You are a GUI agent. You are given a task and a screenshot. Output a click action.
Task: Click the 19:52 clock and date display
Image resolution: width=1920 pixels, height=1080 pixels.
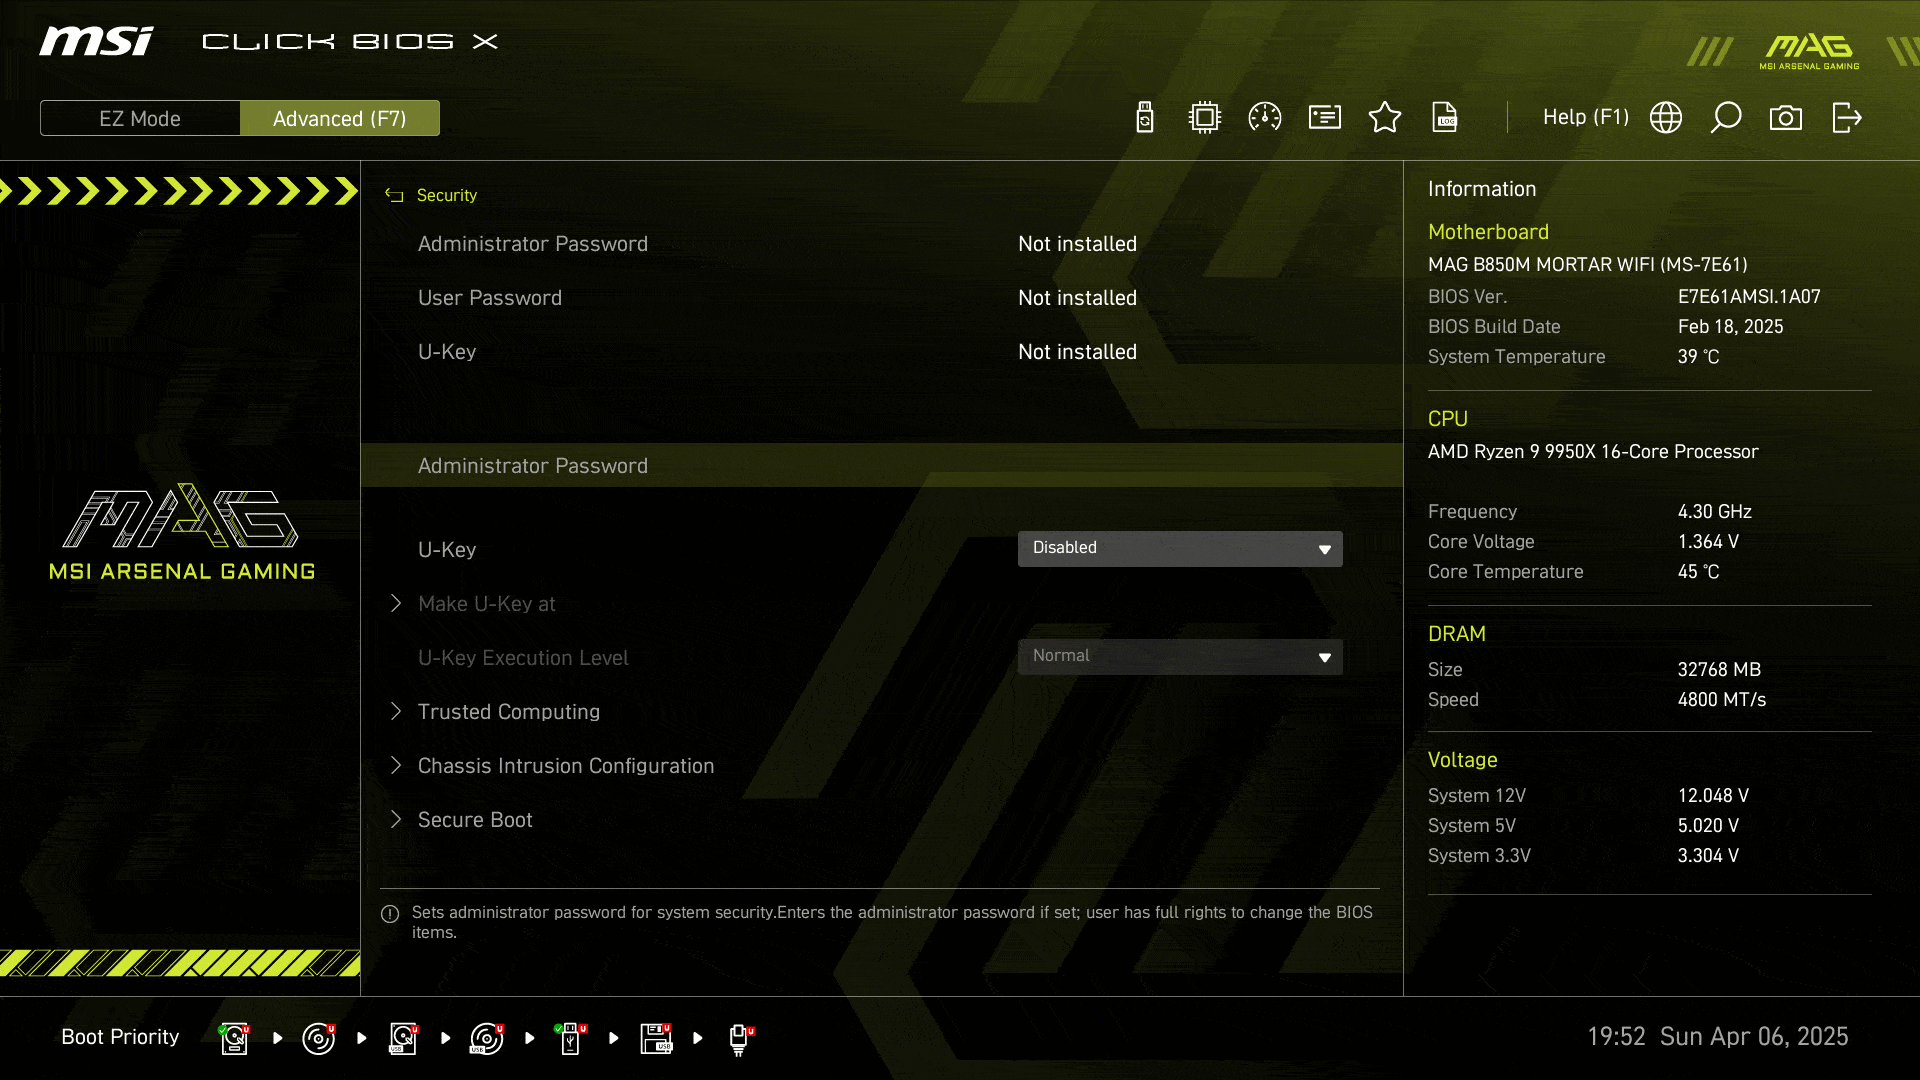(1717, 1037)
